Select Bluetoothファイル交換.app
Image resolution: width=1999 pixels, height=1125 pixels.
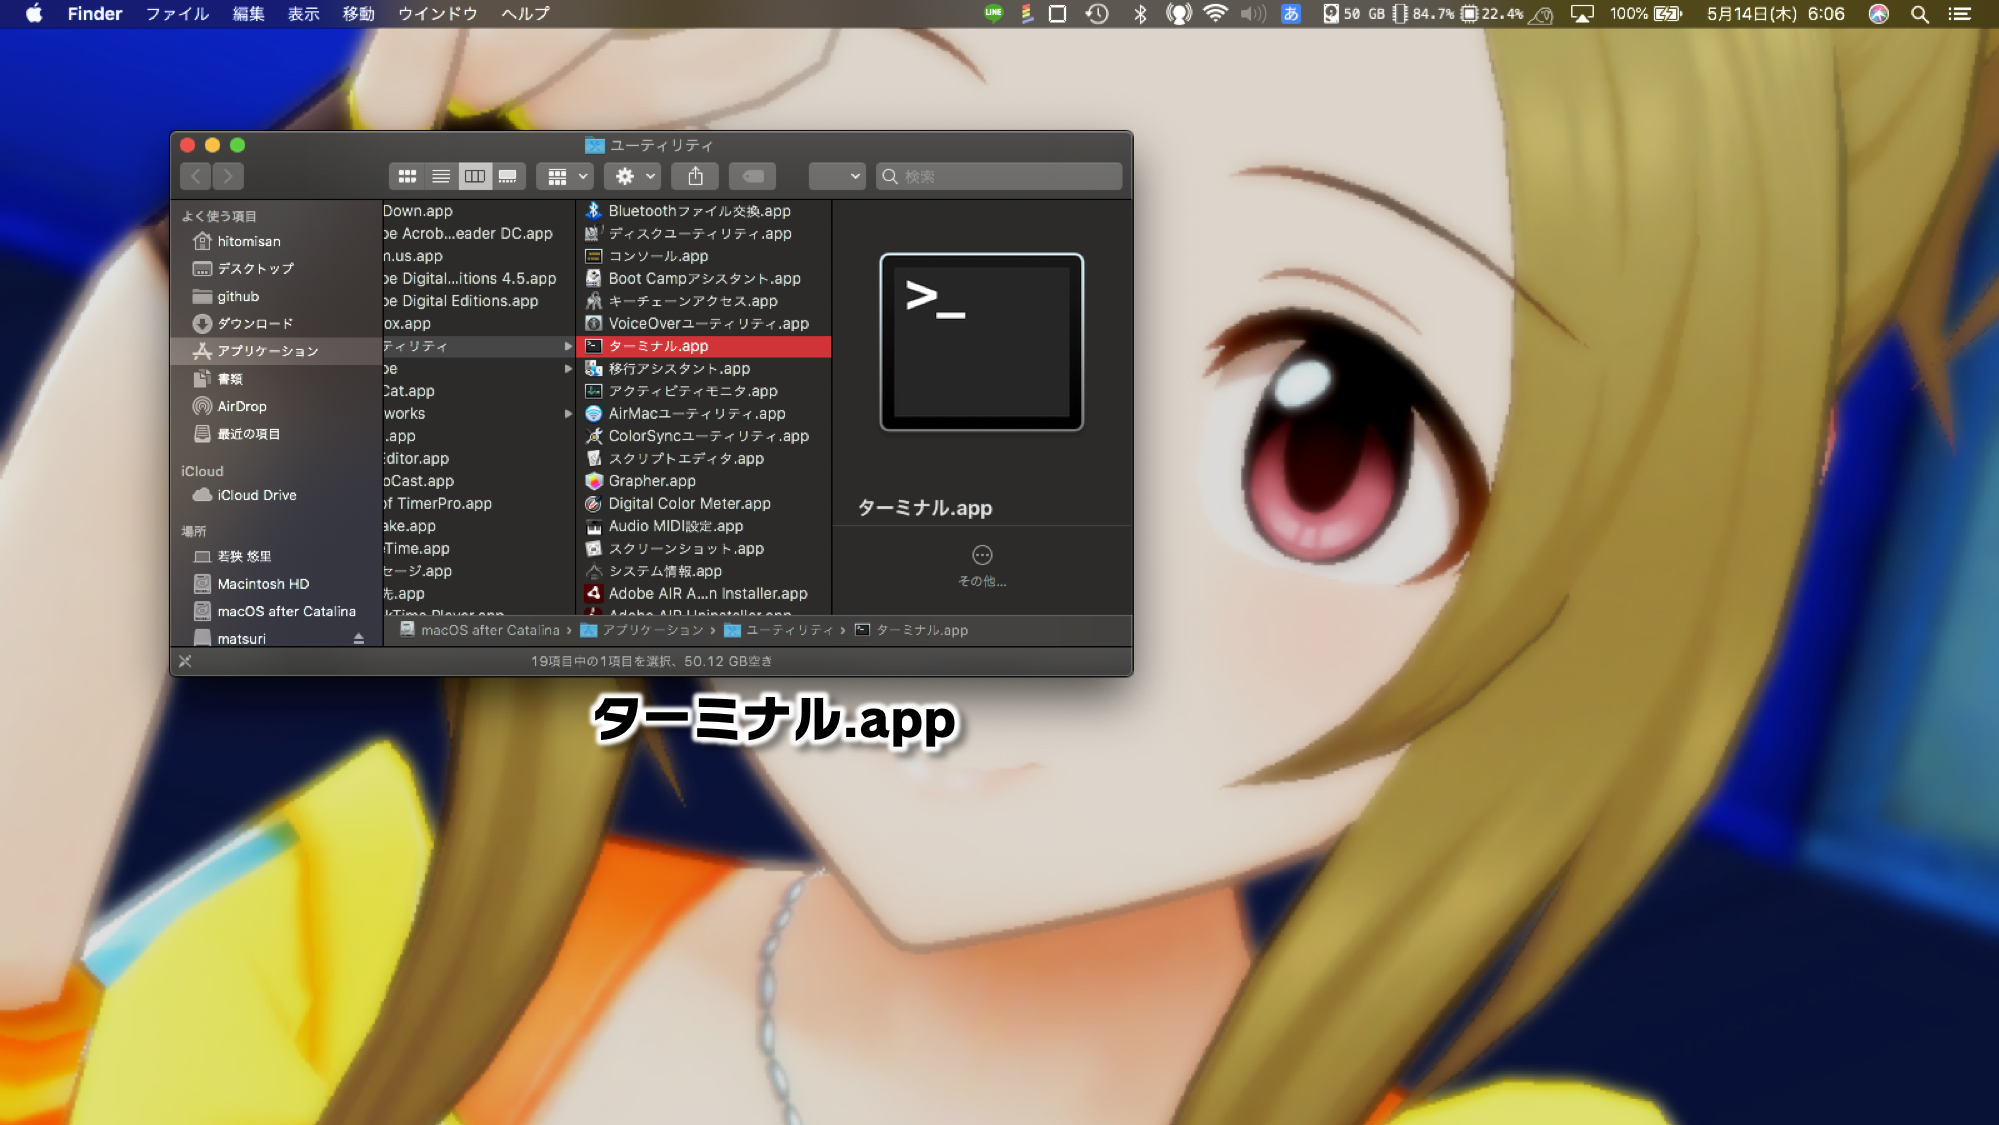[704, 211]
